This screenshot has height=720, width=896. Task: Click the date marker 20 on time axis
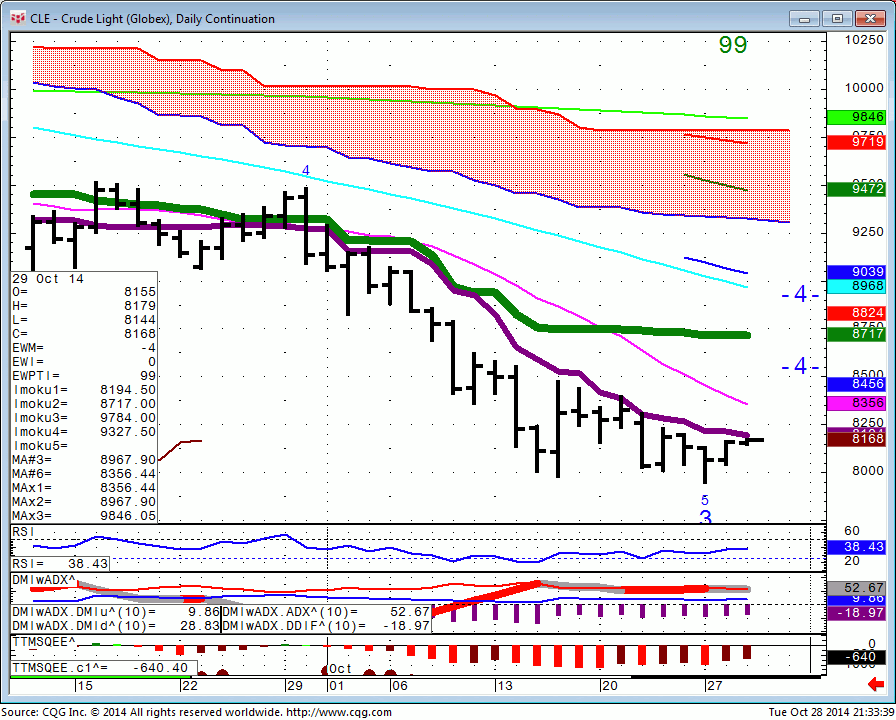click(x=610, y=686)
